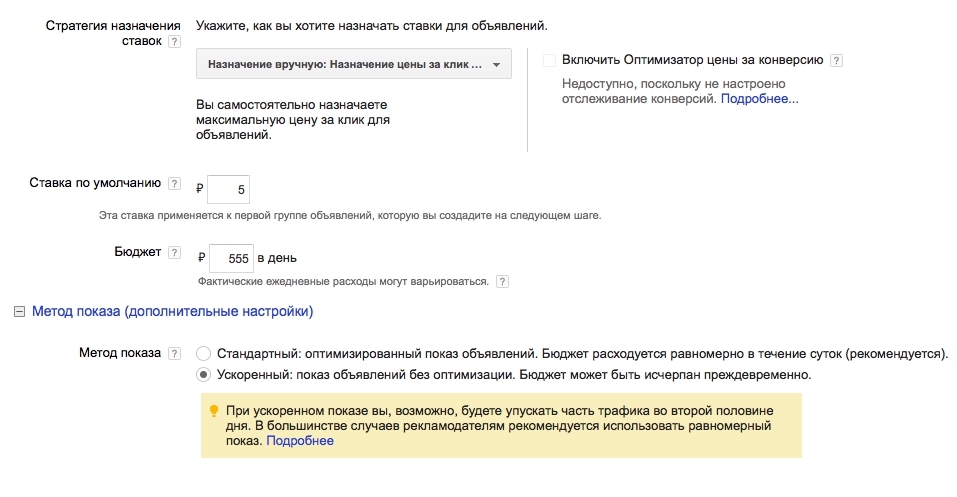The width and height of the screenshot is (957, 497).
Task: Open help icon for Оптимизатор цены за конверсию
Action: coord(837,60)
